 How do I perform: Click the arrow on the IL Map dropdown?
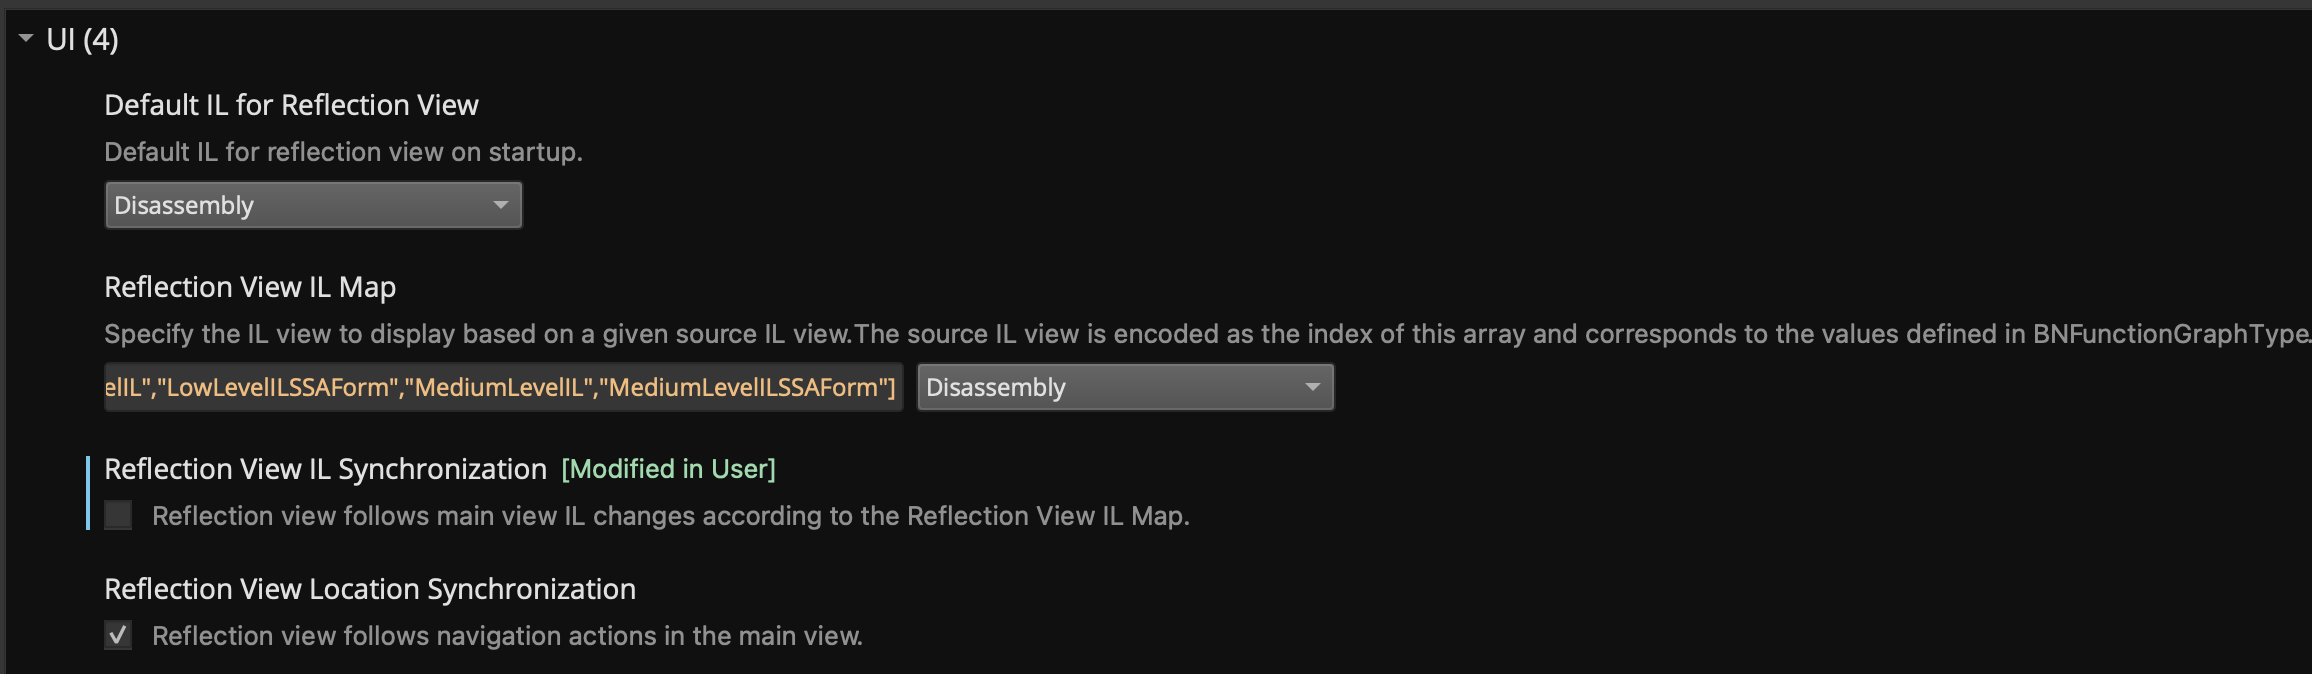1312,387
